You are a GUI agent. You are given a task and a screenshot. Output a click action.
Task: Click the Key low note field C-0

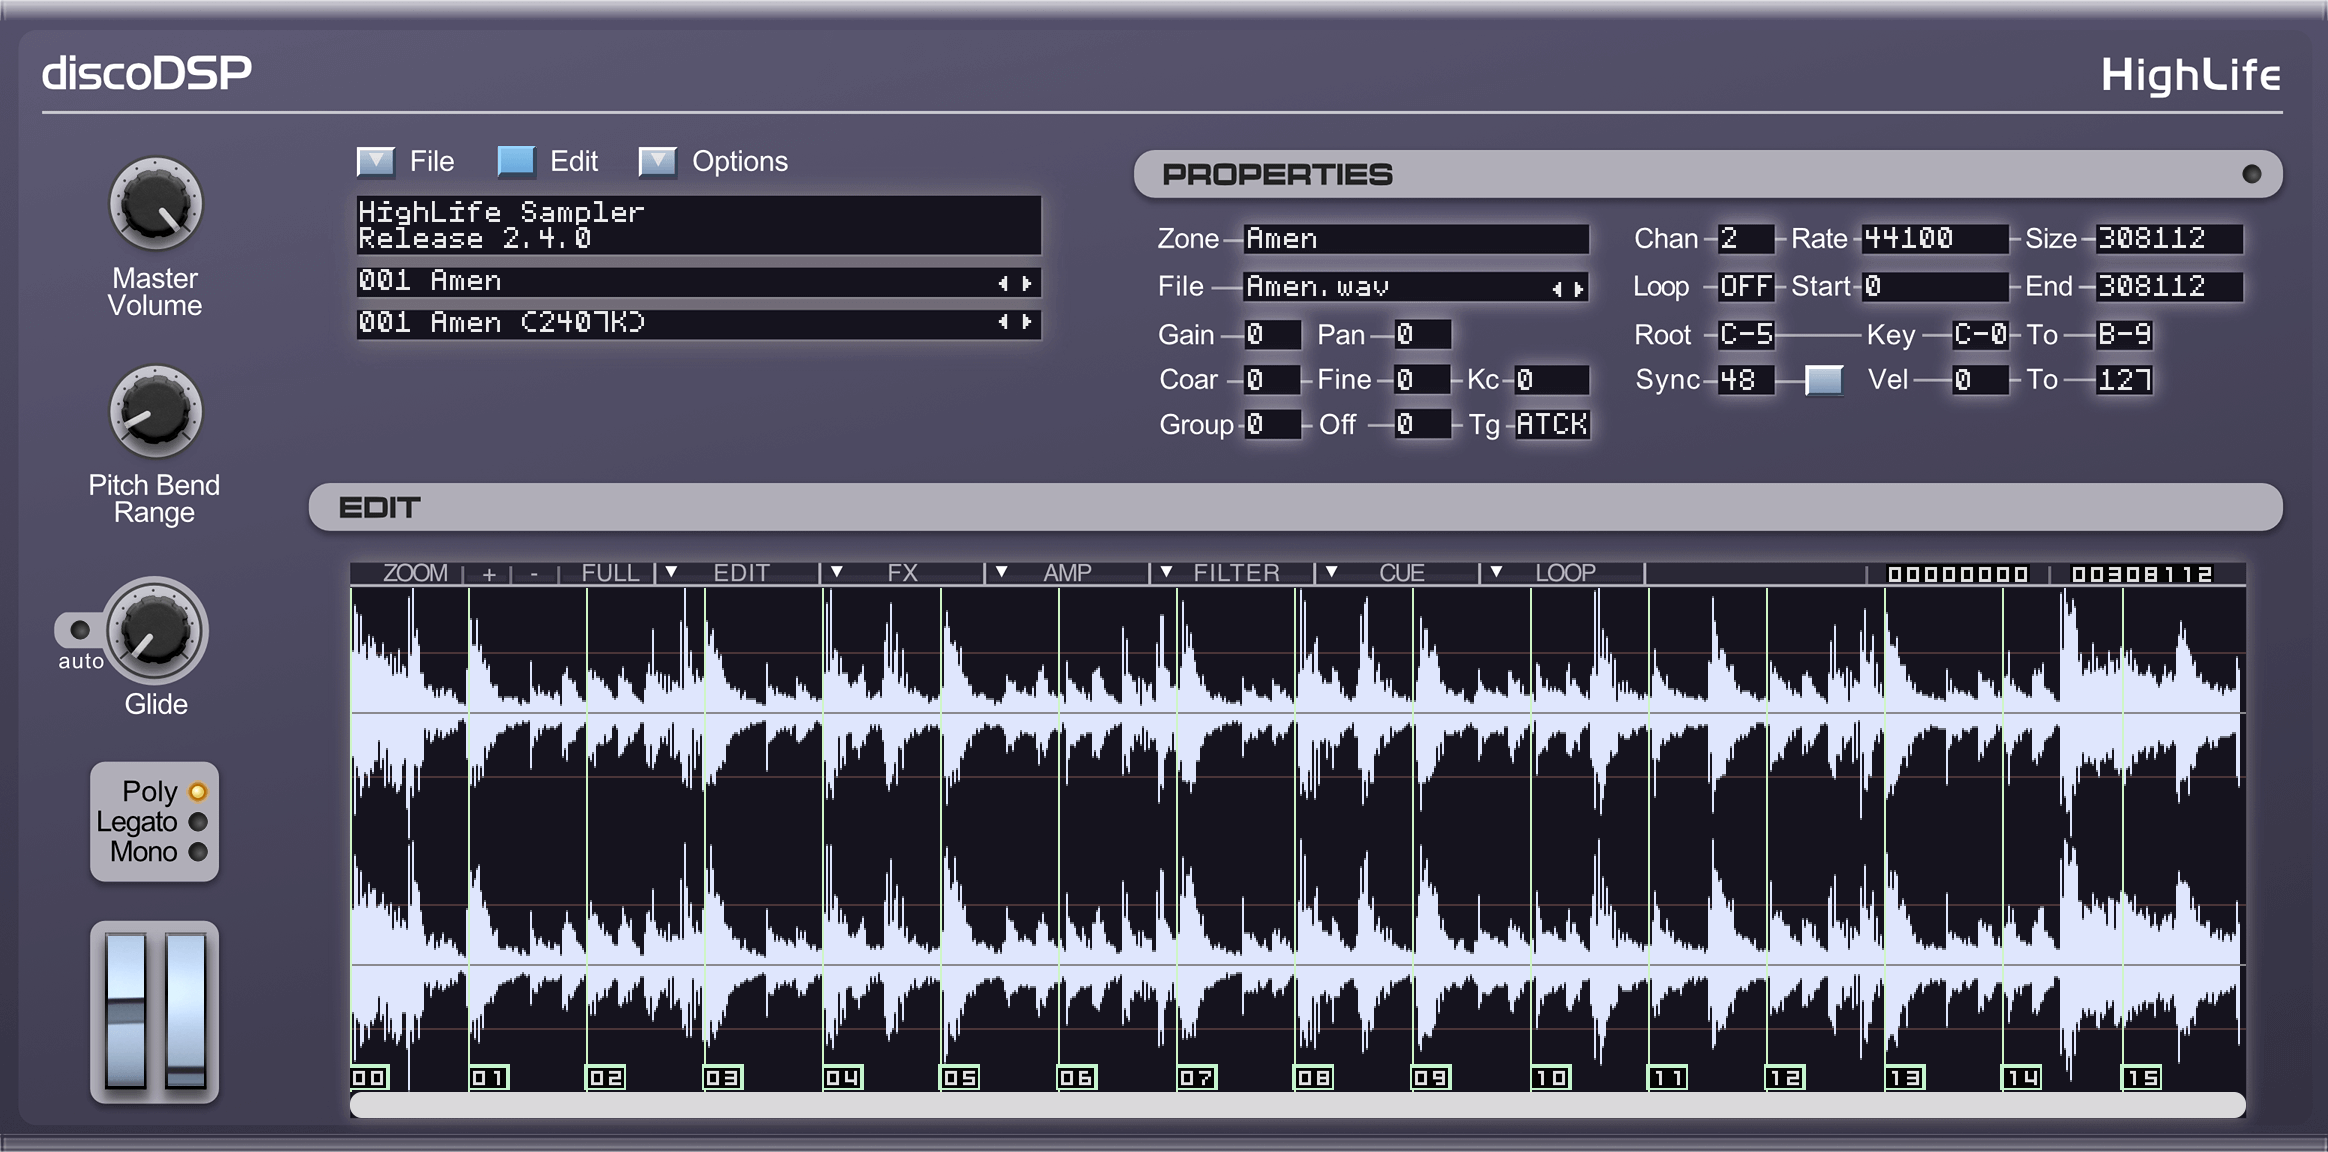point(1980,335)
